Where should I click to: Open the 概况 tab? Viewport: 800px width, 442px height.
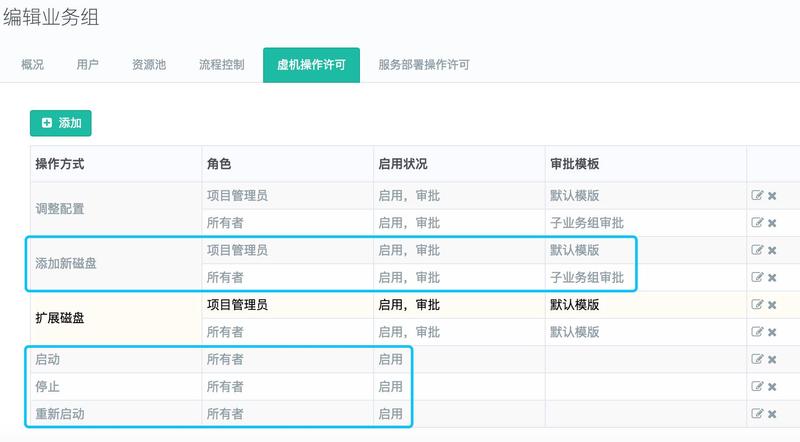tap(32, 65)
